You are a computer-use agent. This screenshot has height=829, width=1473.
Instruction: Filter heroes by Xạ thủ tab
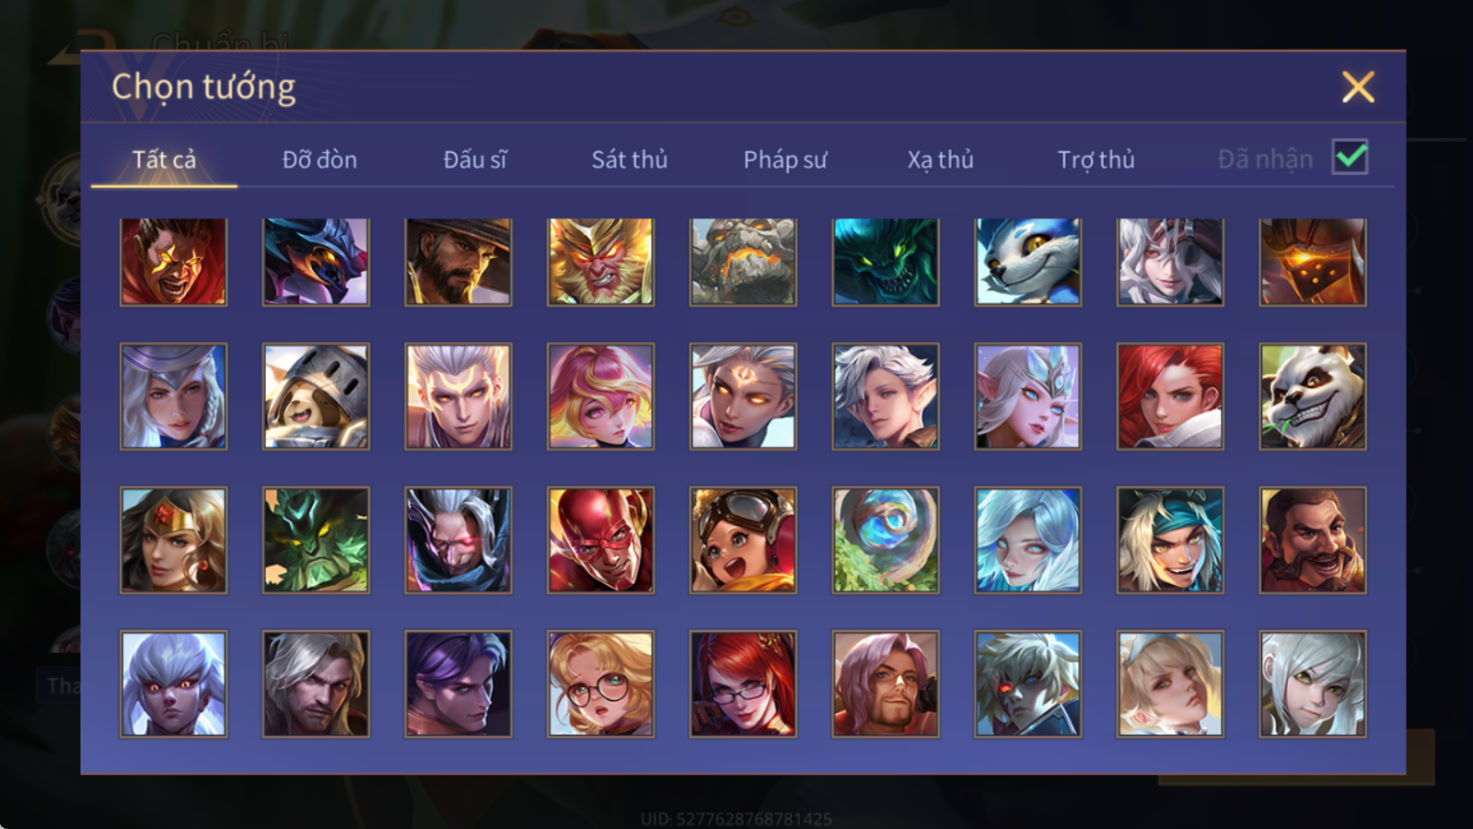coord(940,159)
